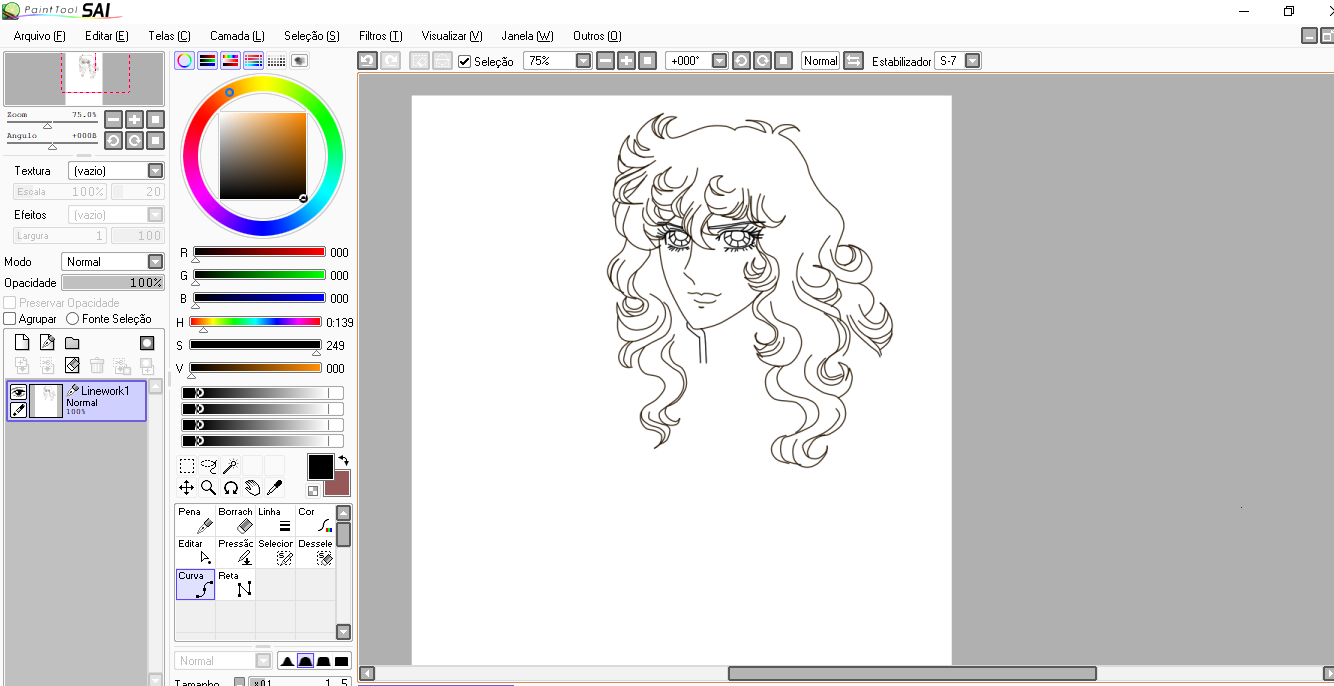Select the Pena (pen) tool
Image resolution: width=1334 pixels, height=686 pixels.
[x=195, y=521]
